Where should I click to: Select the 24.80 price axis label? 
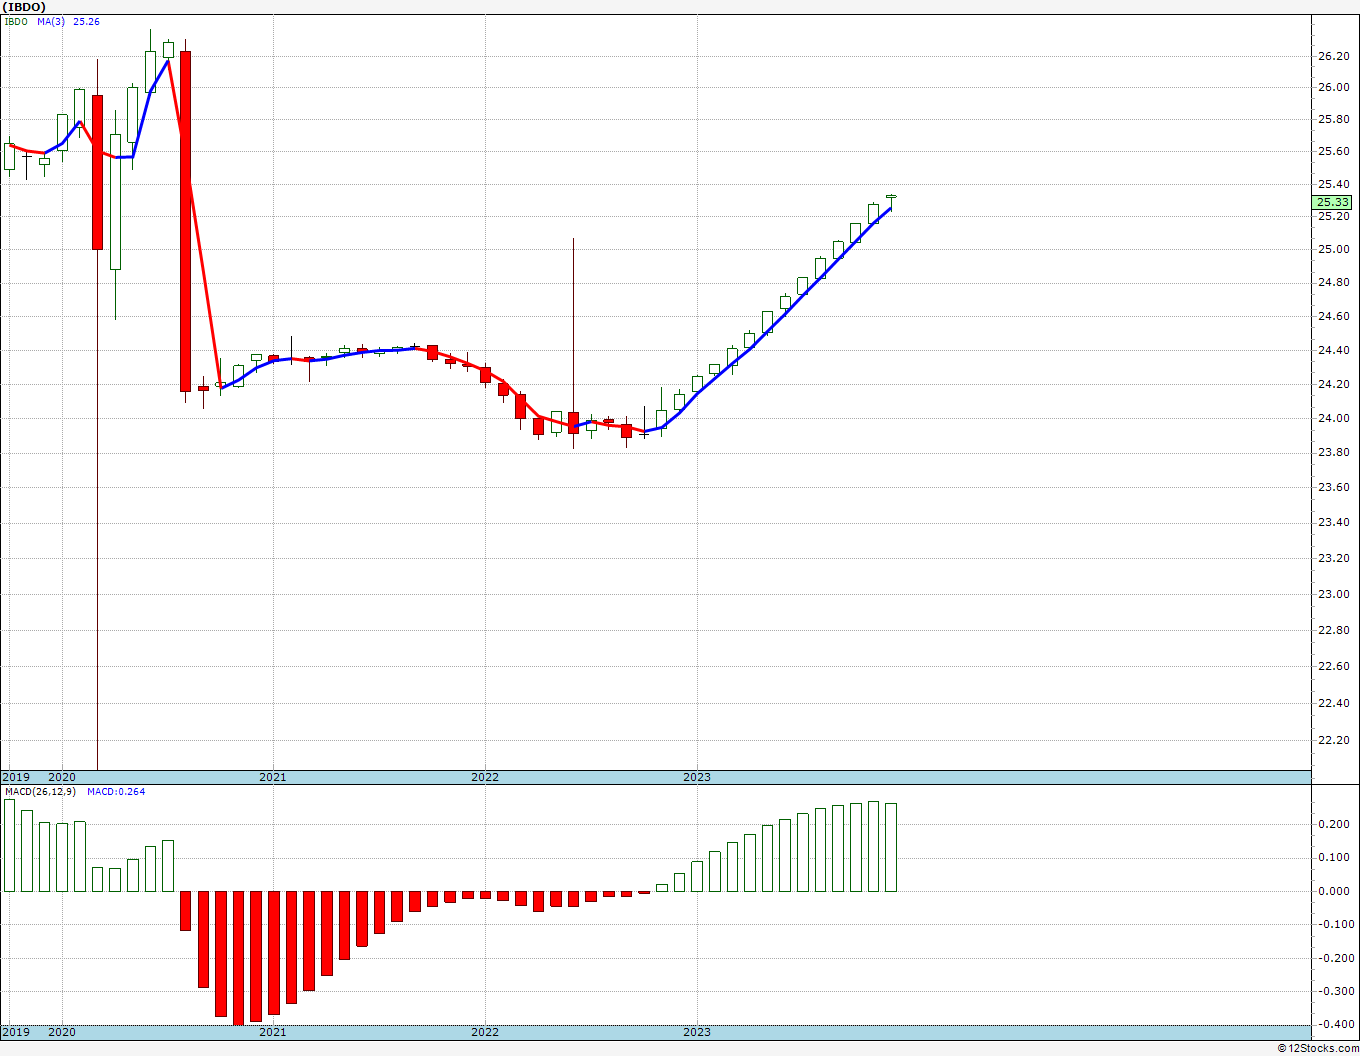coord(1333,282)
